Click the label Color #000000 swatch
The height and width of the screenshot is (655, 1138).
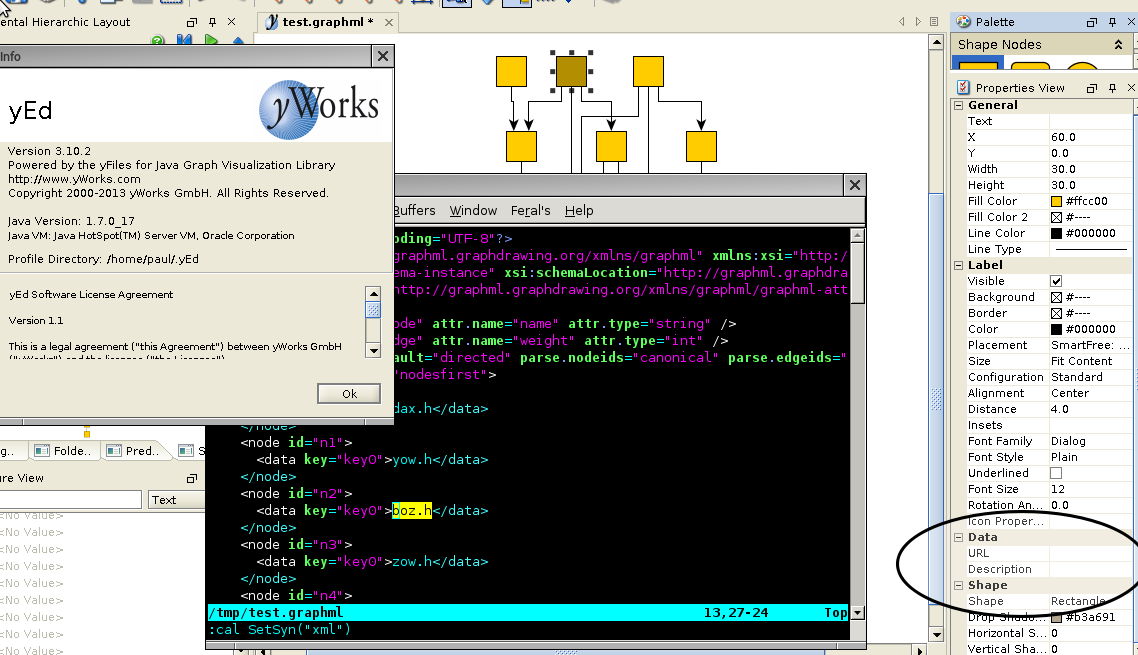coord(1056,329)
